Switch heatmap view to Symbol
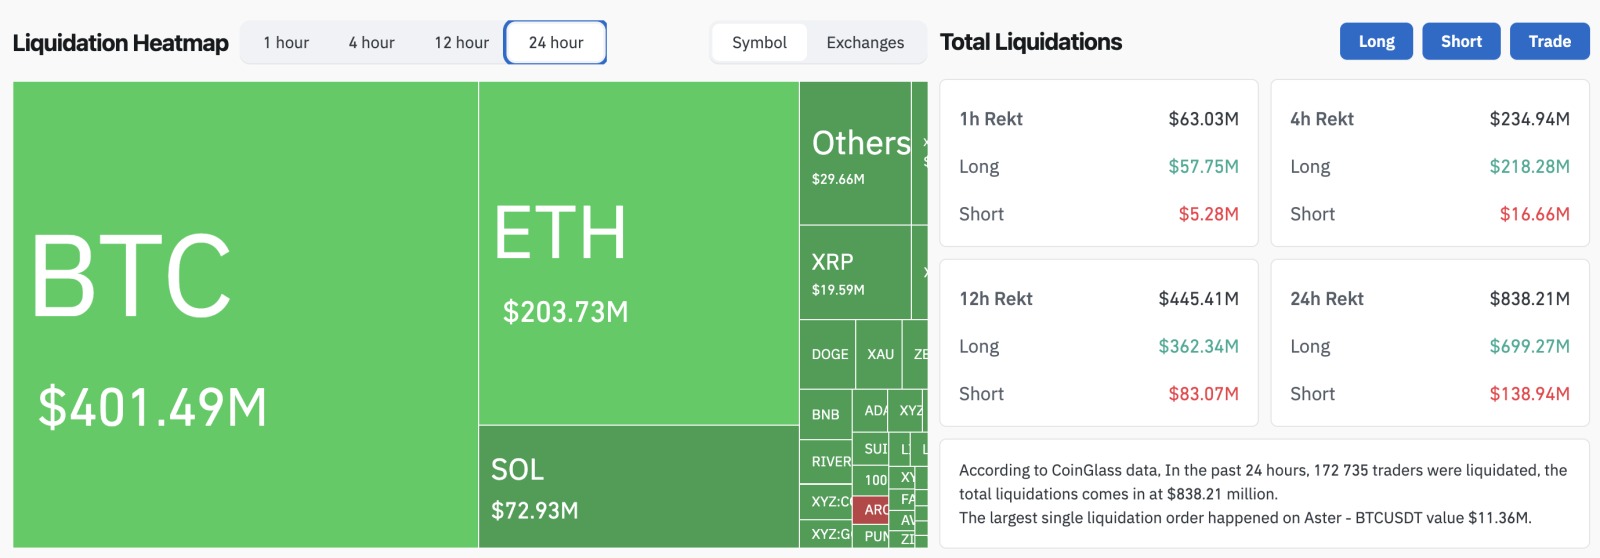The image size is (1600, 558). 759,43
